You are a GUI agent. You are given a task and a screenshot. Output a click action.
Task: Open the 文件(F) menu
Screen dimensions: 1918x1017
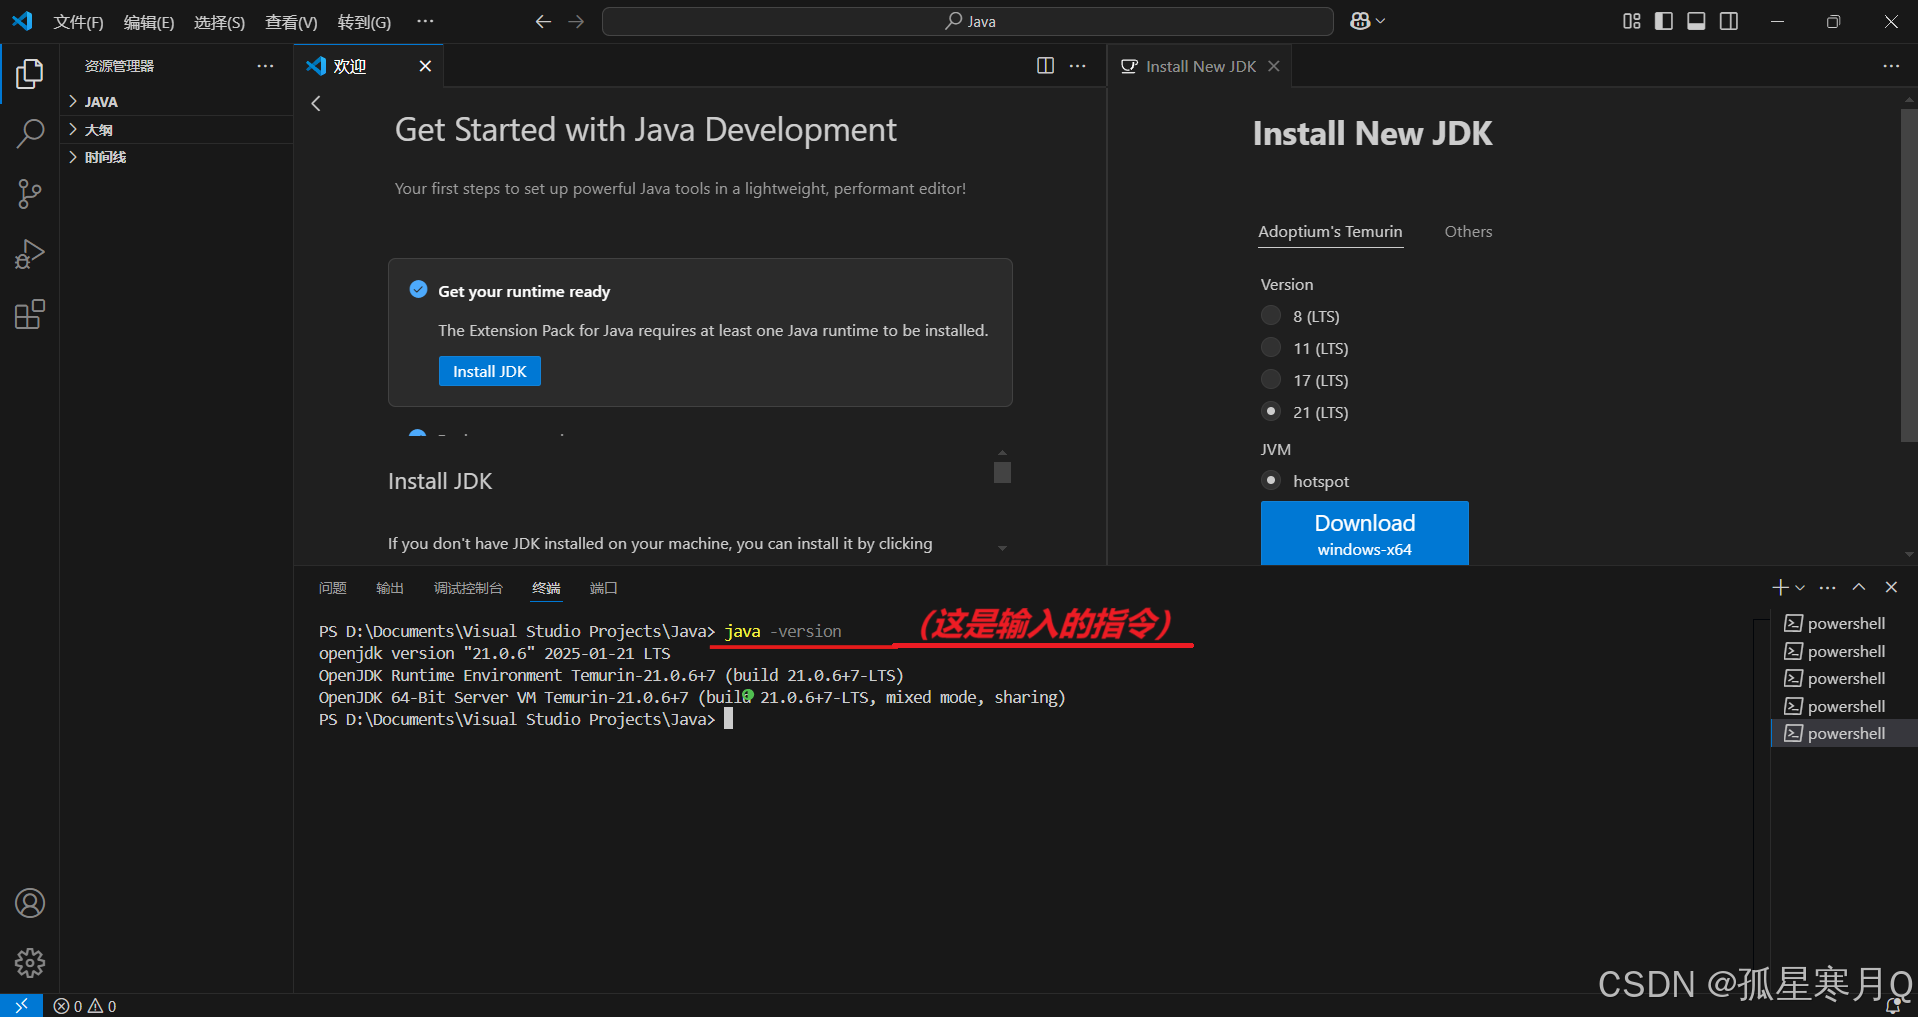(x=79, y=22)
